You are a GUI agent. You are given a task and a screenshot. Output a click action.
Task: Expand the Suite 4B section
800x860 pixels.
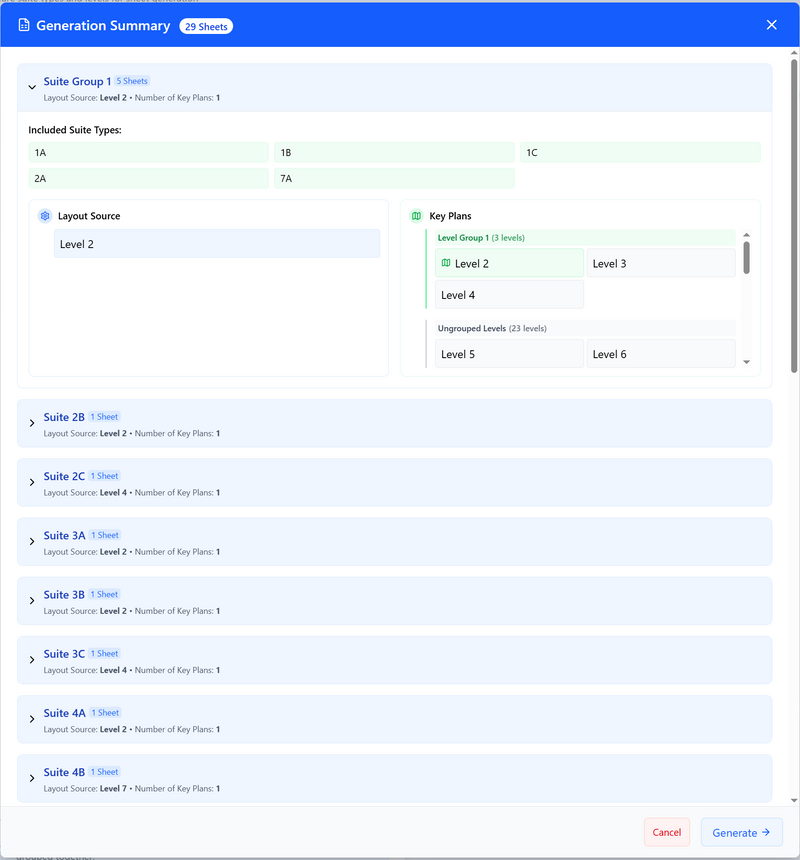pyautogui.click(x=32, y=778)
